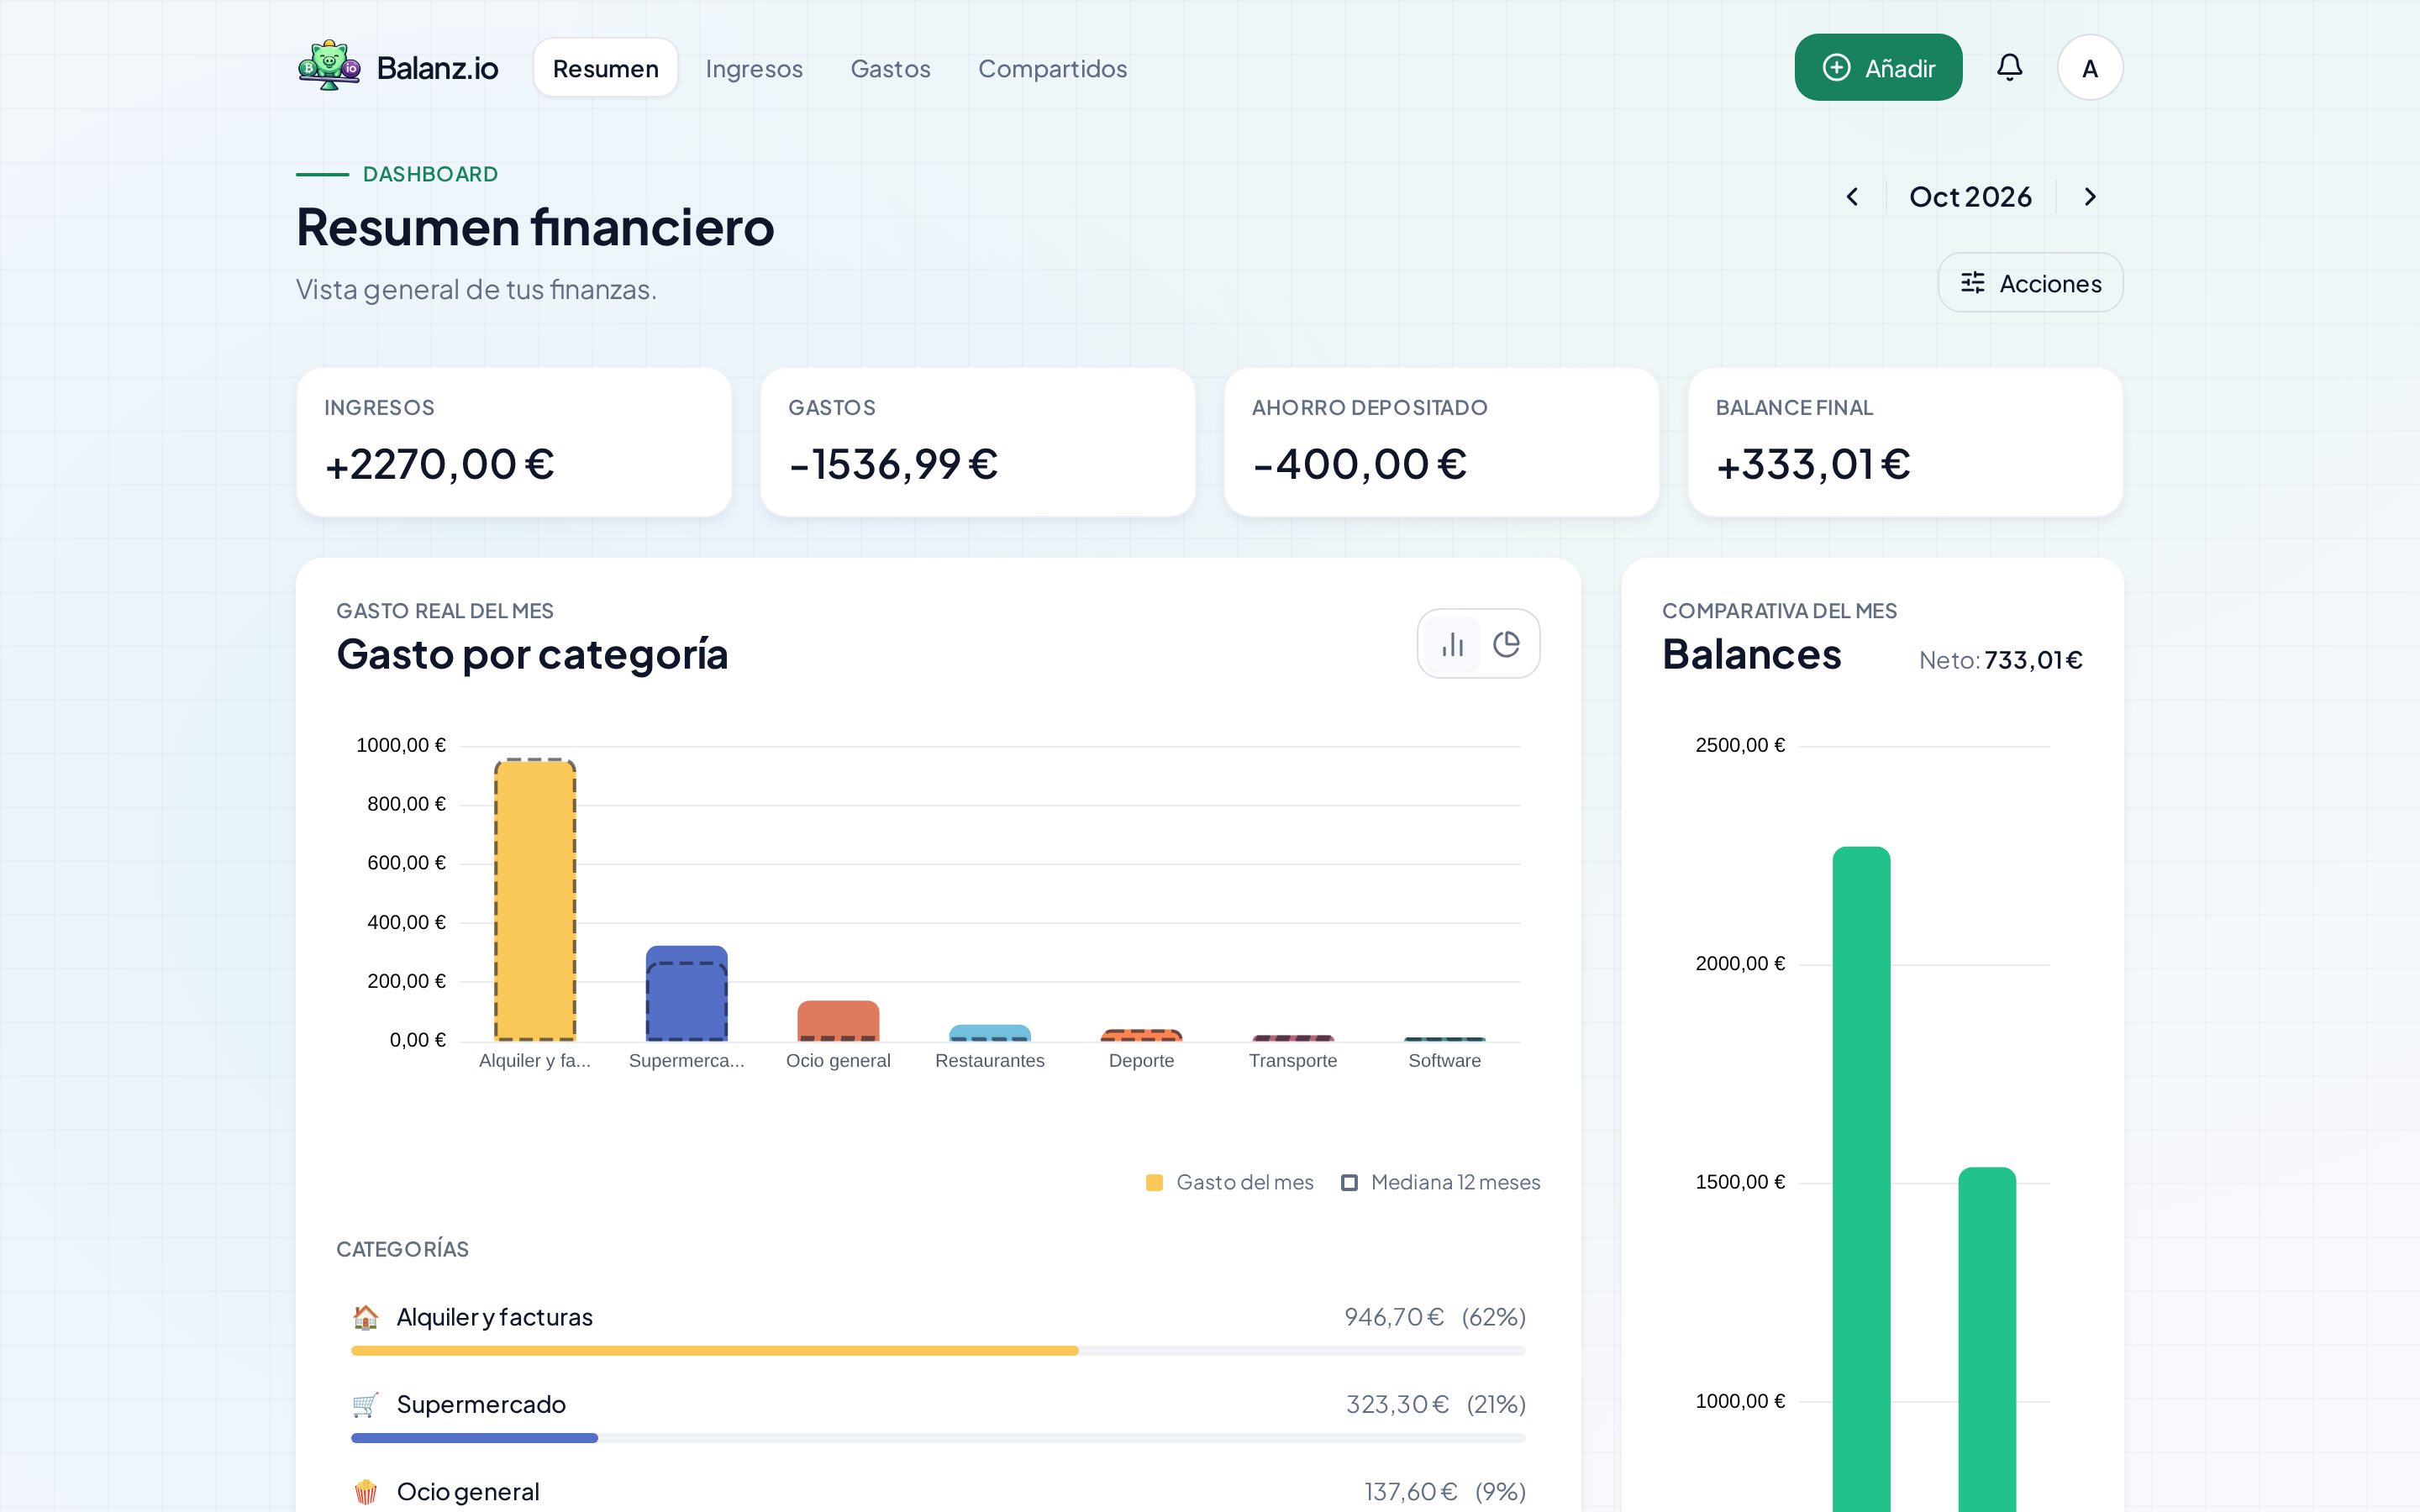The image size is (2420, 1512).
Task: Click the Balanz.io piggy bank logo
Action: pyautogui.click(x=329, y=67)
